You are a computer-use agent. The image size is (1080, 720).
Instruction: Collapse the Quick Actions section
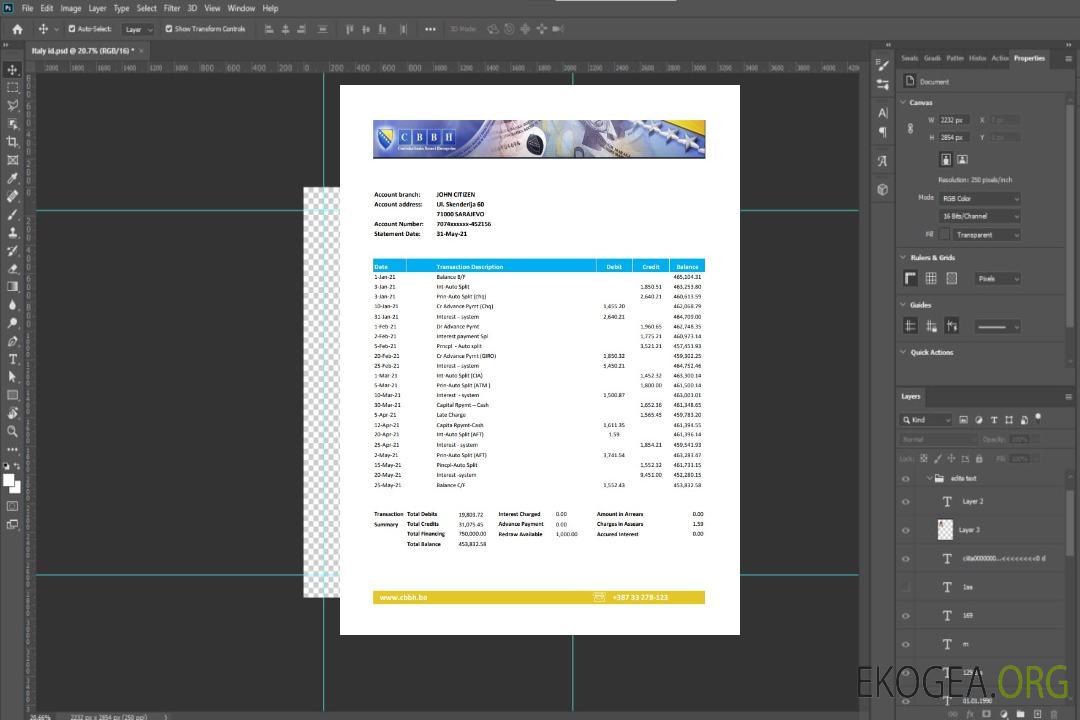(x=903, y=352)
